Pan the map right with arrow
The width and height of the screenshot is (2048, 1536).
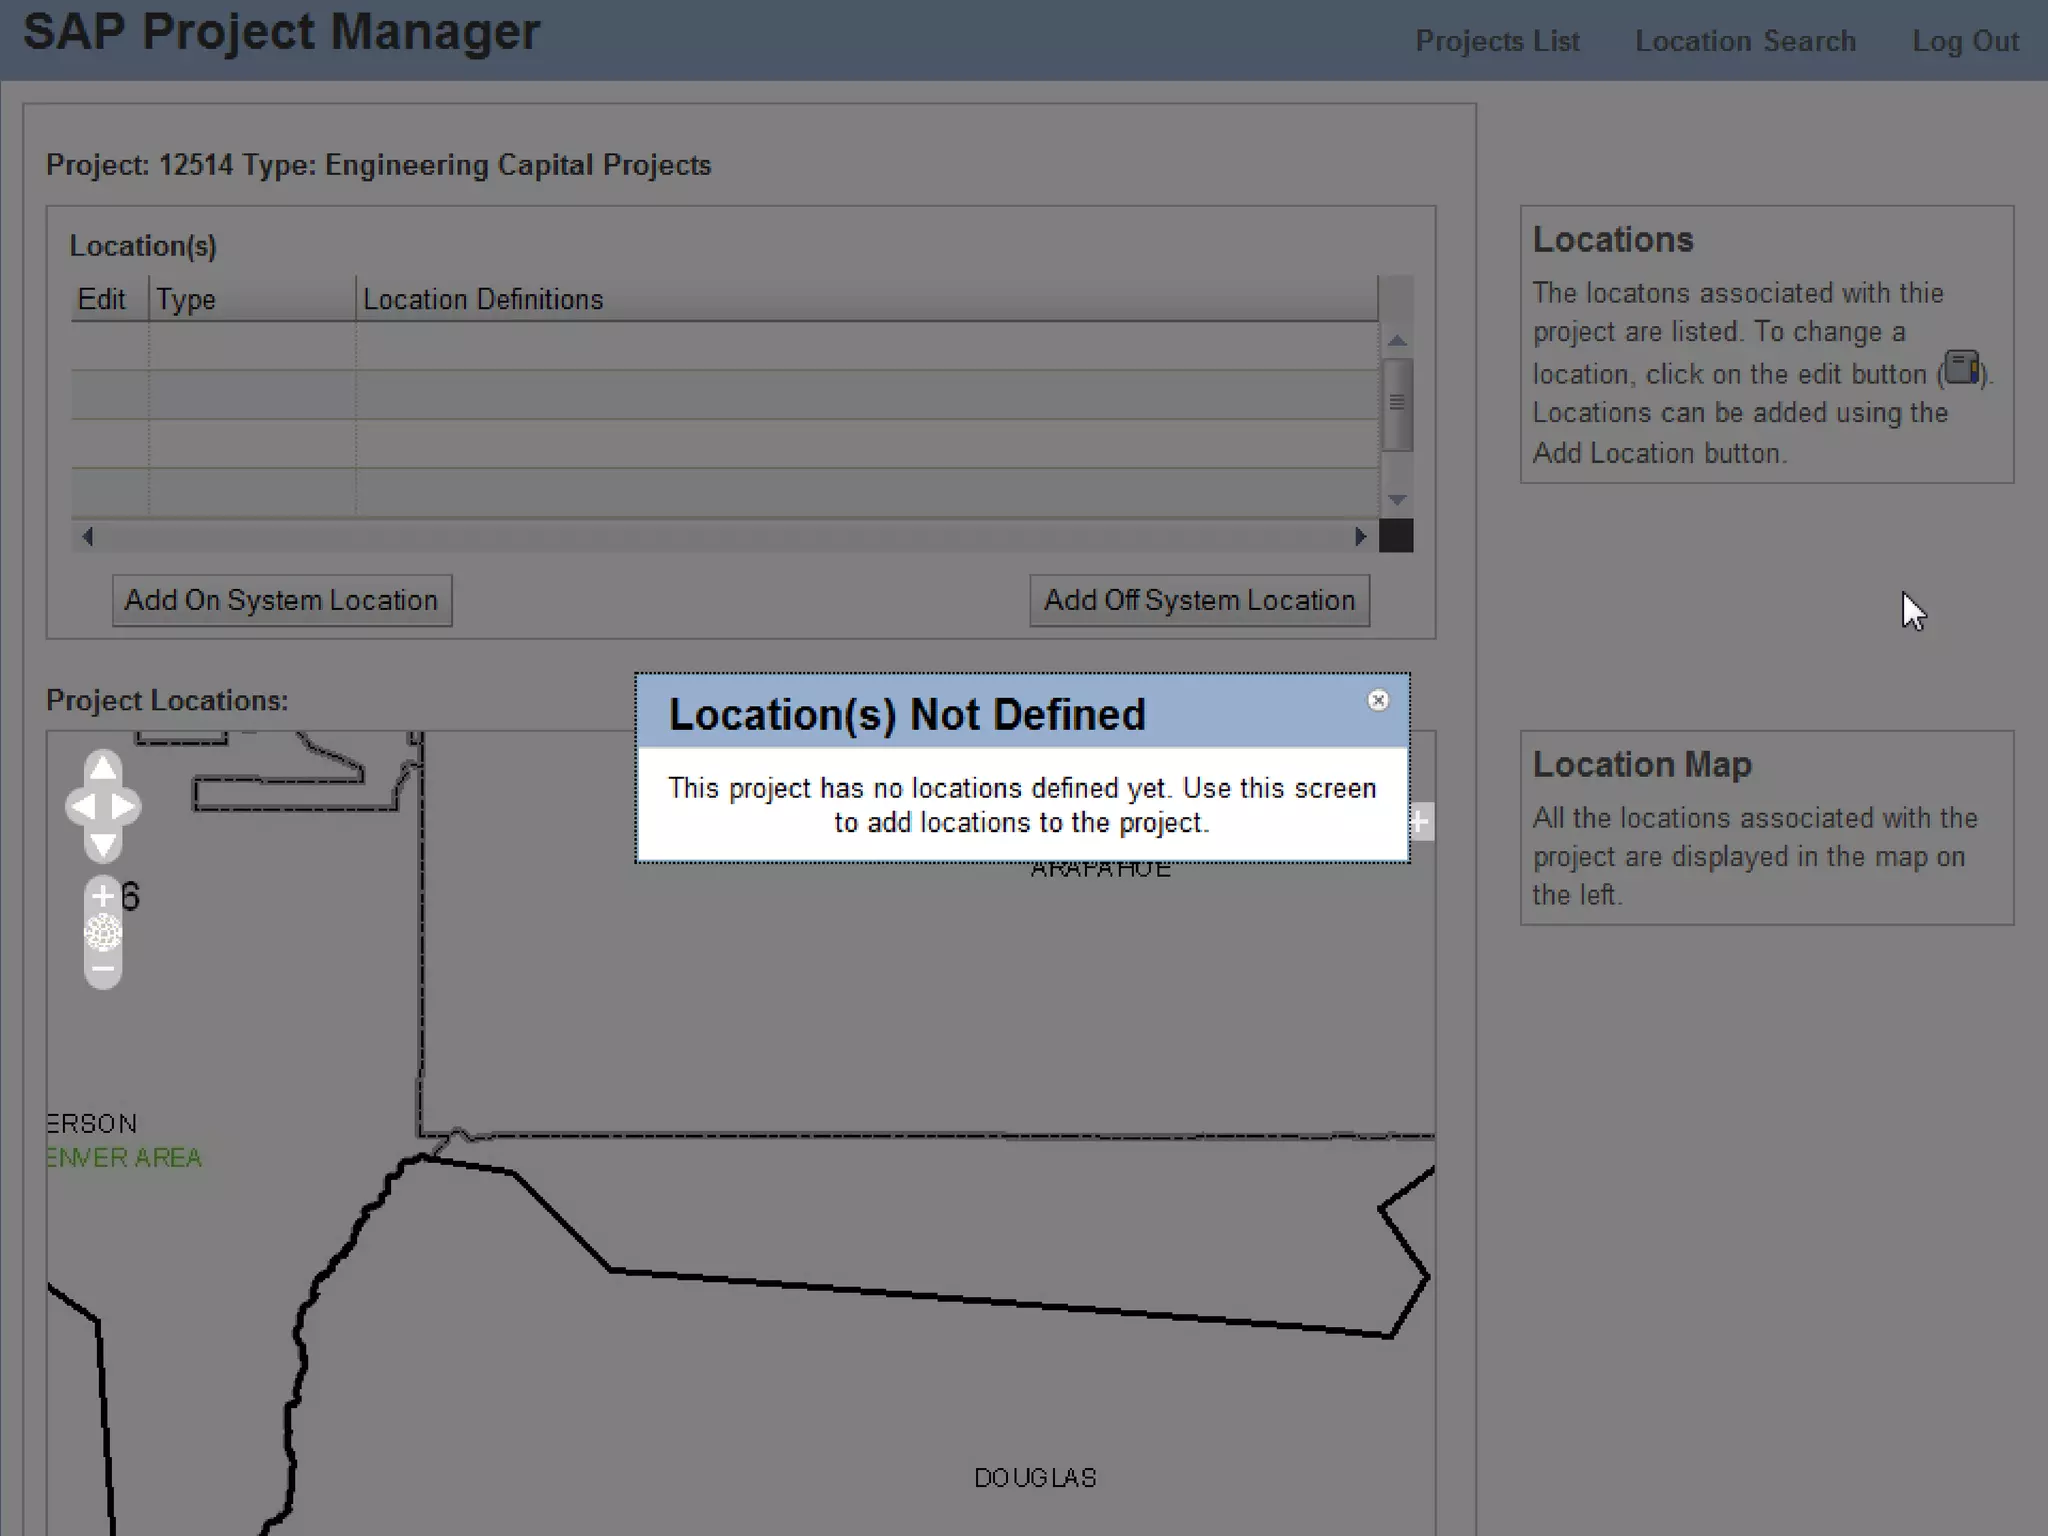pos(123,806)
